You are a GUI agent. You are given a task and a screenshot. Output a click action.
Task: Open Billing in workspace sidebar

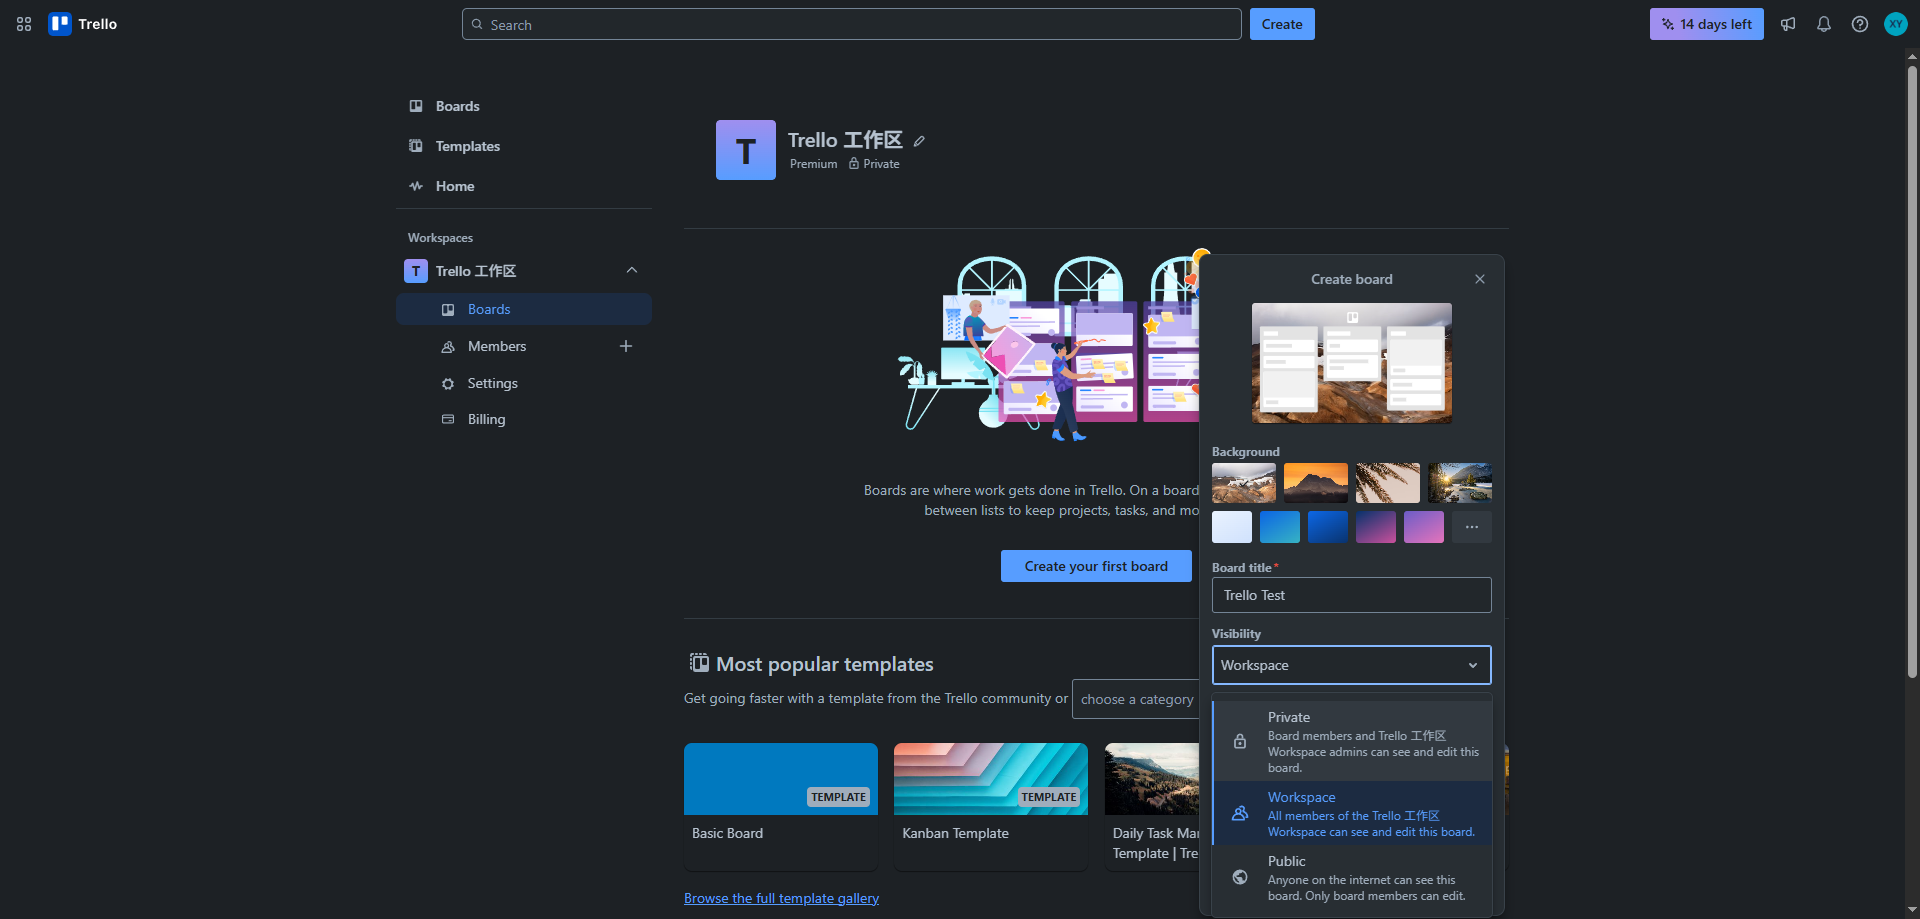[x=524, y=419]
